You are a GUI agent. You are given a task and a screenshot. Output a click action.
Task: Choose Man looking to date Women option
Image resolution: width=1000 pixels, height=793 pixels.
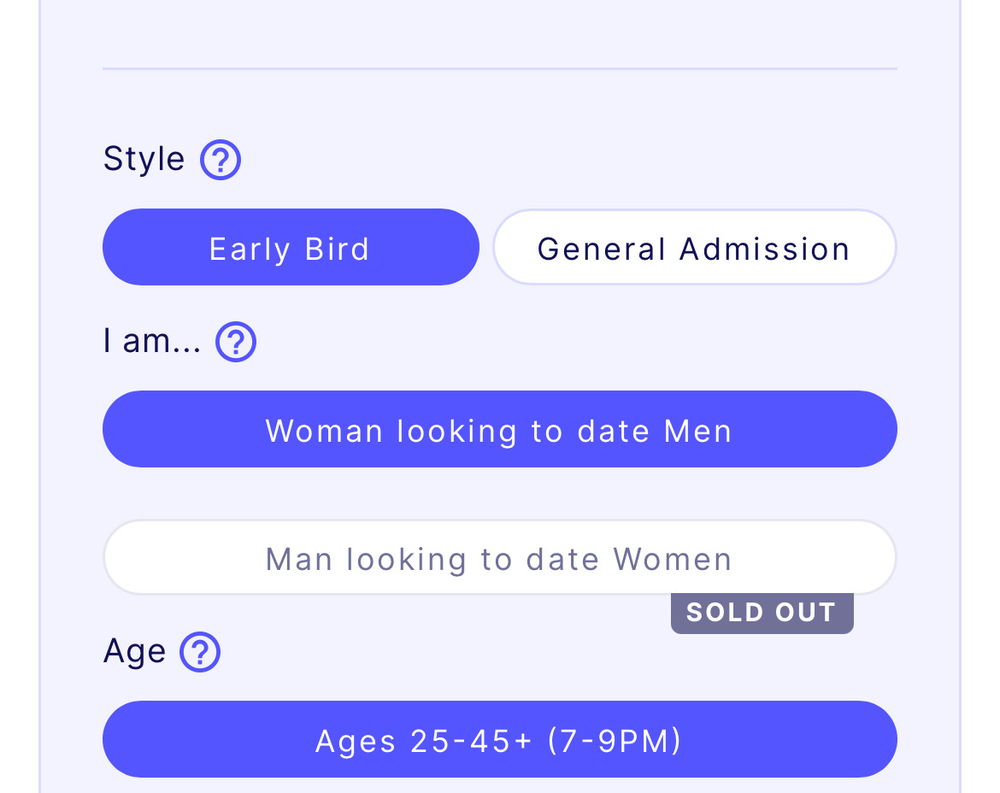[500, 558]
